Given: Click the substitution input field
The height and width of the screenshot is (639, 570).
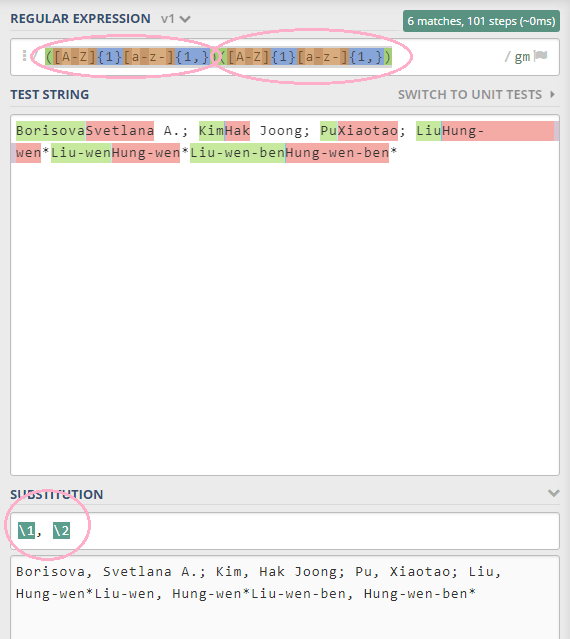Looking at the screenshot, I should tap(285, 531).
